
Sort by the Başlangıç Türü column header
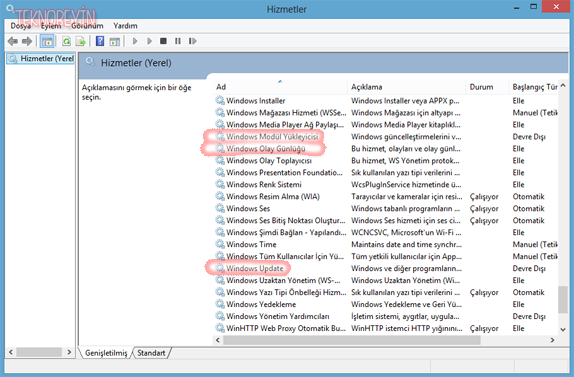coord(533,87)
